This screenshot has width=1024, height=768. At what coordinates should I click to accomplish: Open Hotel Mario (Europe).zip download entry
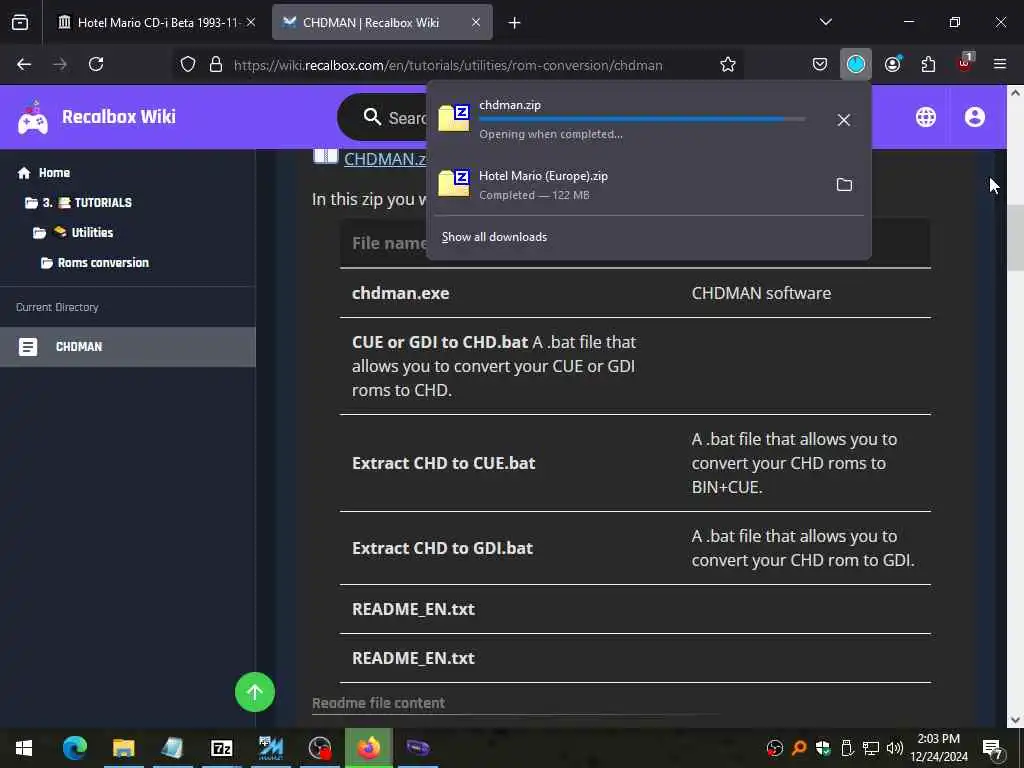click(627, 185)
